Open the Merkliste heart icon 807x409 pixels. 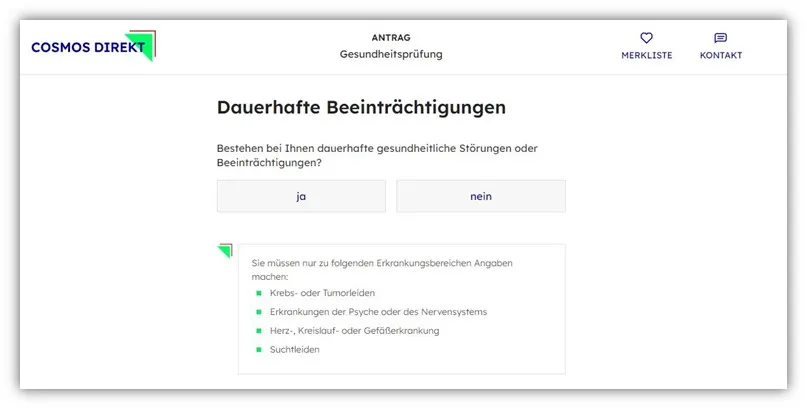click(x=646, y=38)
